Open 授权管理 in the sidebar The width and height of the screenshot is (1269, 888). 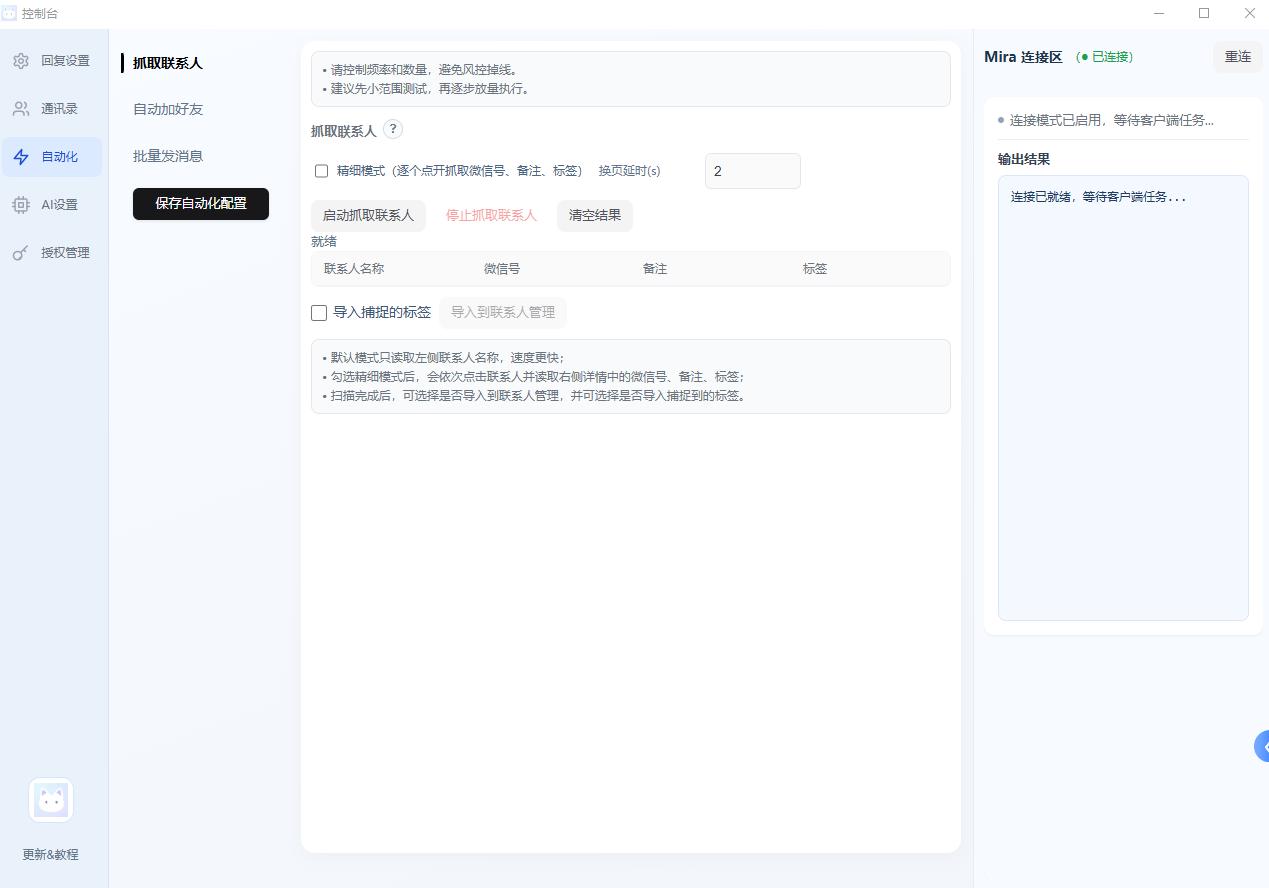point(54,253)
